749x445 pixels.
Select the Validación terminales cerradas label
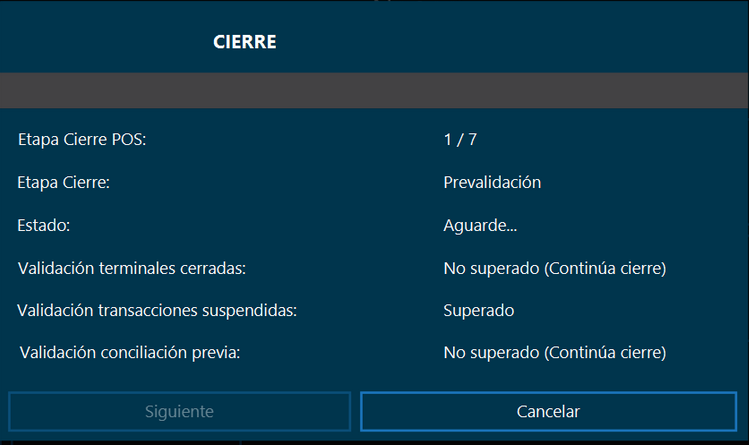point(132,268)
